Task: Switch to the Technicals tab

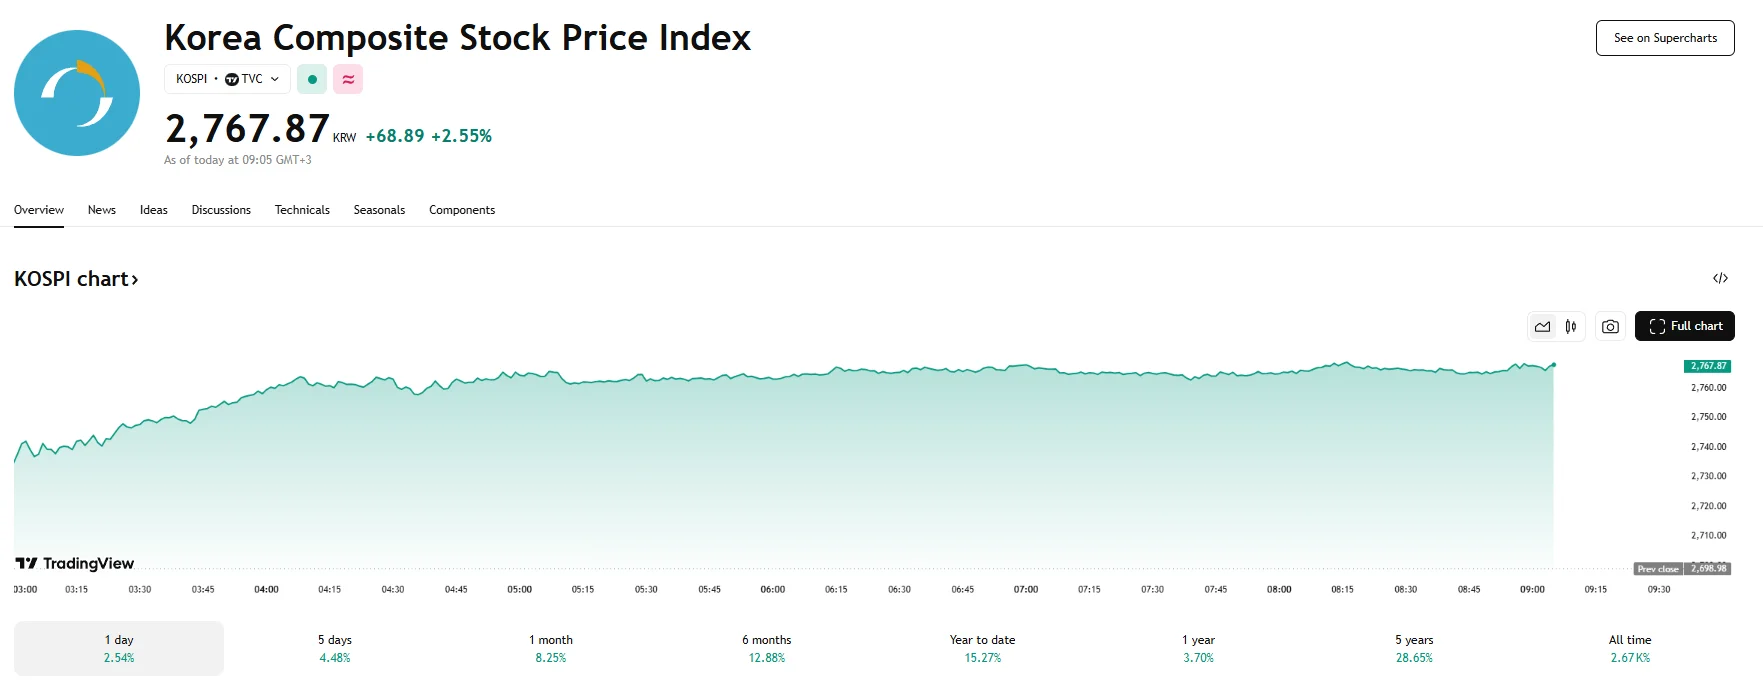Action: (x=302, y=210)
